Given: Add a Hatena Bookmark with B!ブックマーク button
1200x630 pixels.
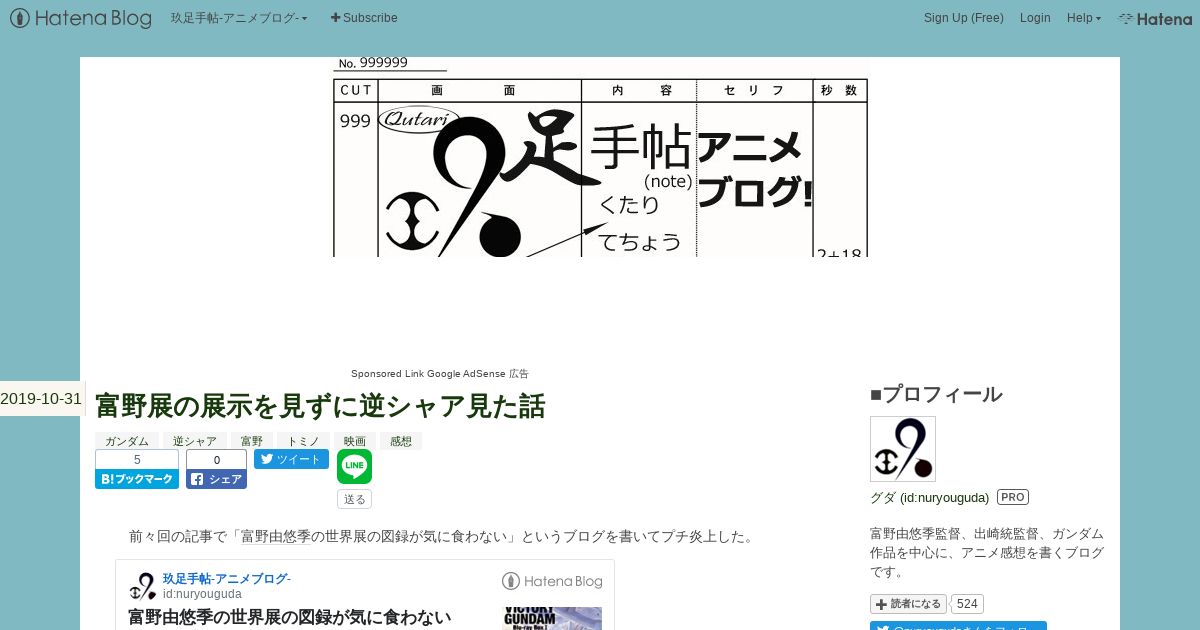Looking at the screenshot, I should pos(137,479).
